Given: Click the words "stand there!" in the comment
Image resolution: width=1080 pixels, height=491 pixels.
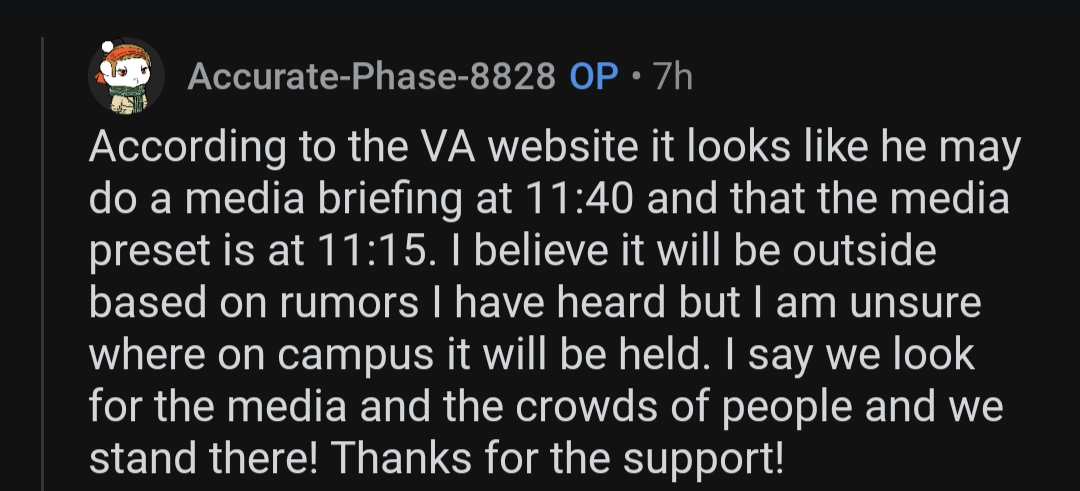Looking at the screenshot, I should click(x=203, y=457).
